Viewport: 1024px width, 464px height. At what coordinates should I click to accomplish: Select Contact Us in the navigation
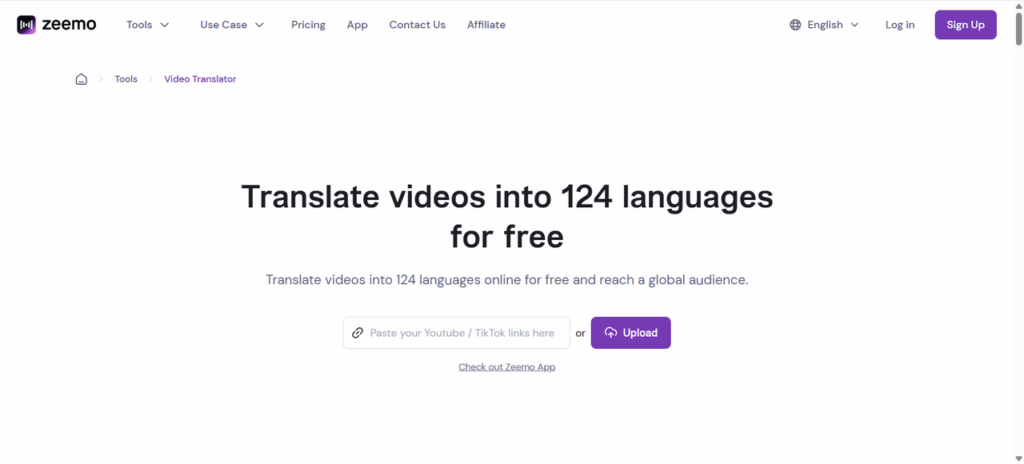417,25
